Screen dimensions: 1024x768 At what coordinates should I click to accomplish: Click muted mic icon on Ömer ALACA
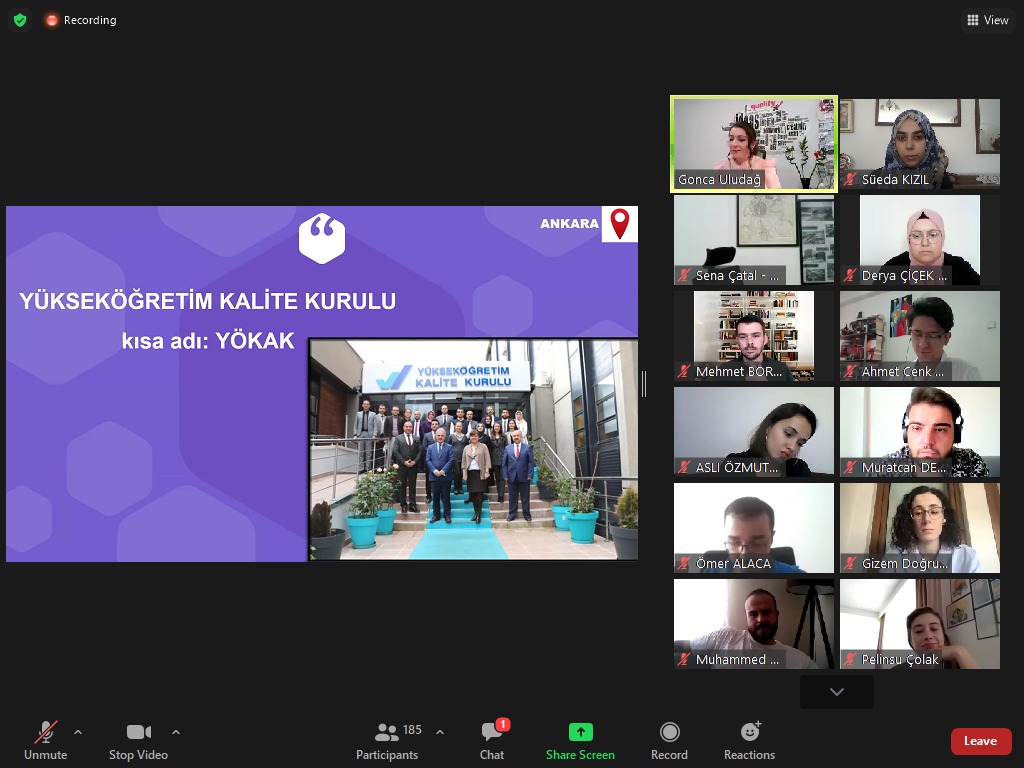[684, 563]
